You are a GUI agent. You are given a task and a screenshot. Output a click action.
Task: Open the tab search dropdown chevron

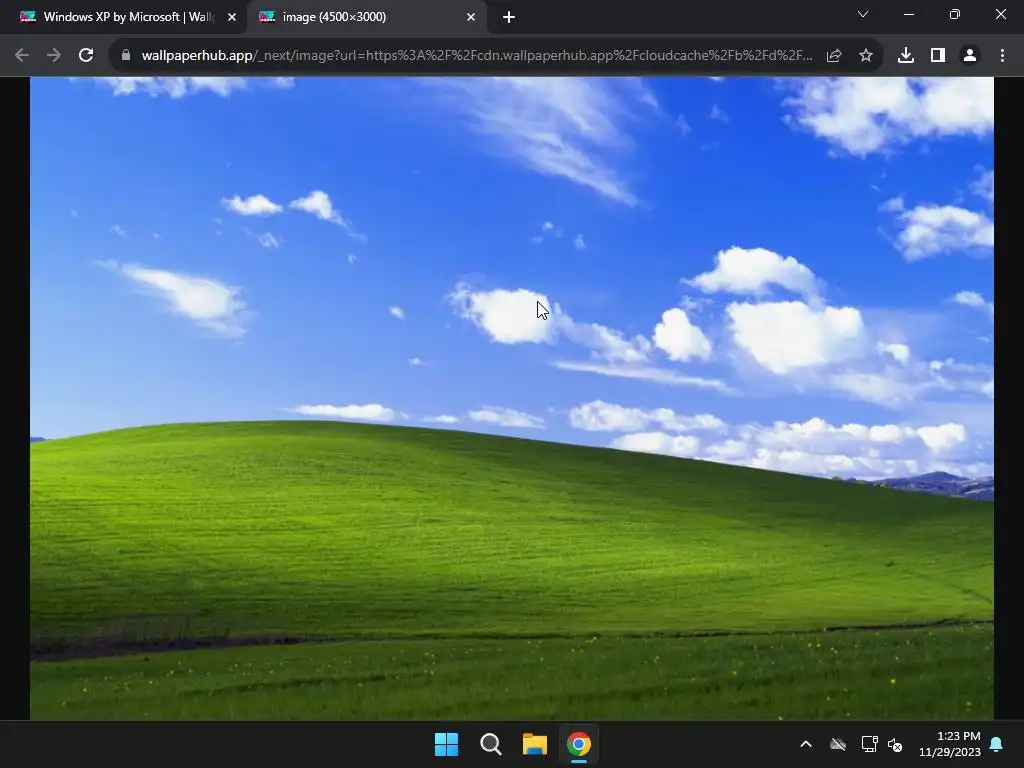pos(863,14)
